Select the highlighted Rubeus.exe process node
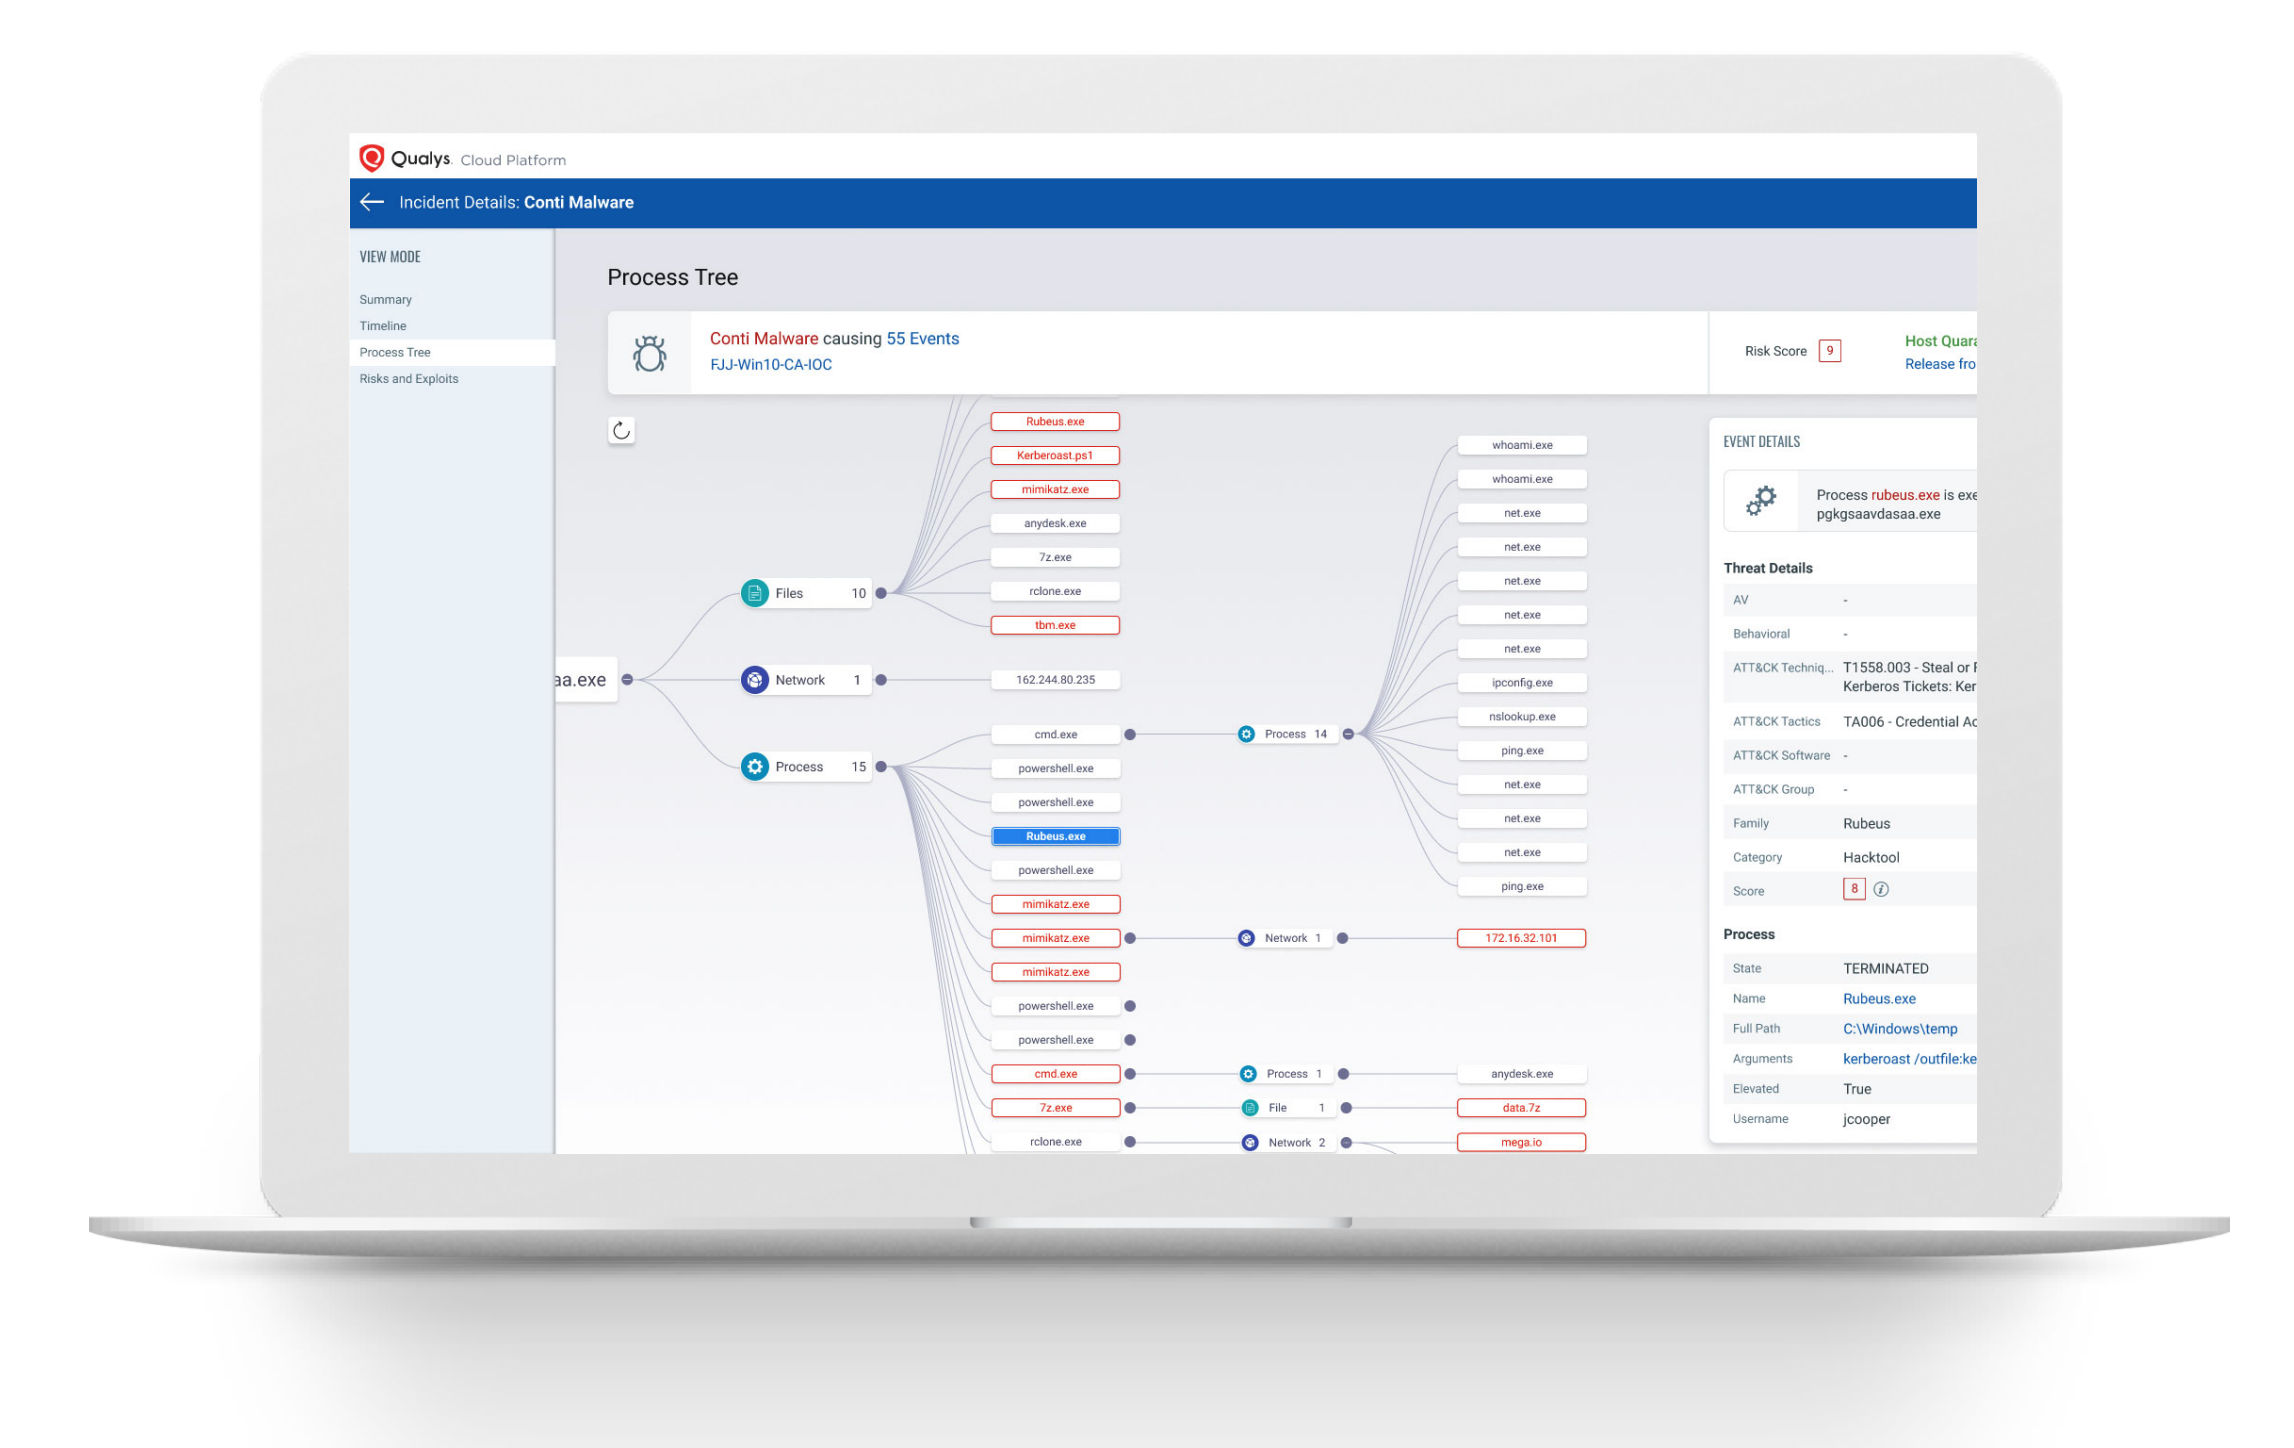This screenshot has height=1448, width=2294. pos(1055,836)
